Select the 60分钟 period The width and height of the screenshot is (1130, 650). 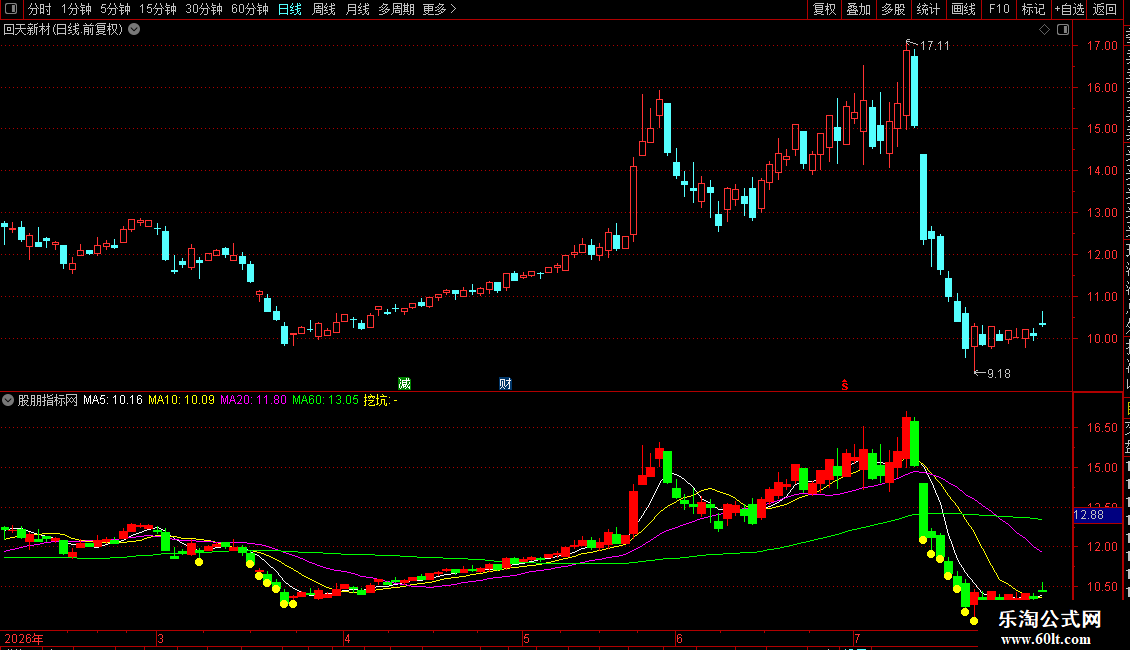coord(250,9)
